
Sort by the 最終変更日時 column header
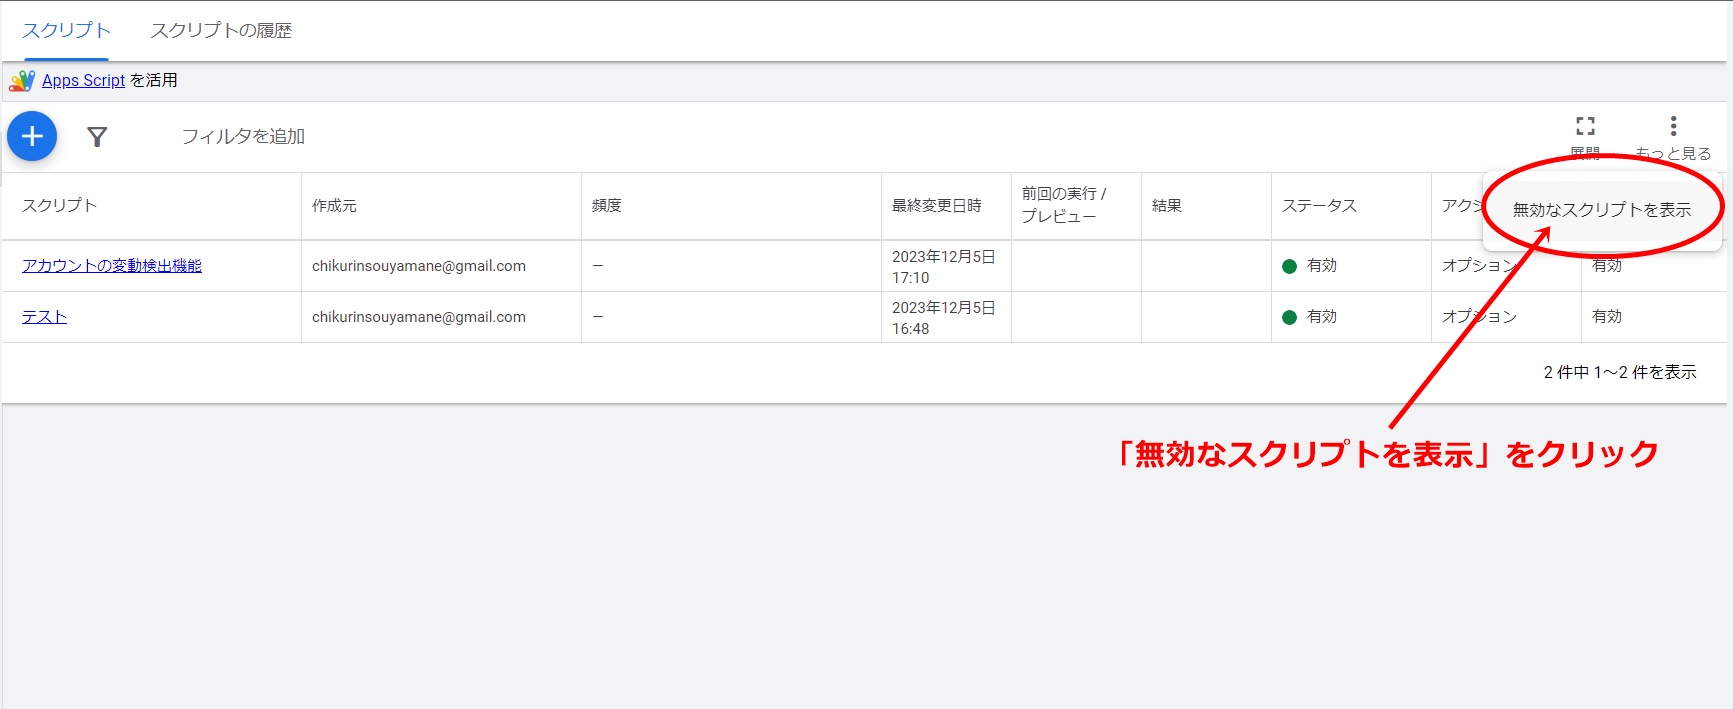pyautogui.click(x=936, y=206)
